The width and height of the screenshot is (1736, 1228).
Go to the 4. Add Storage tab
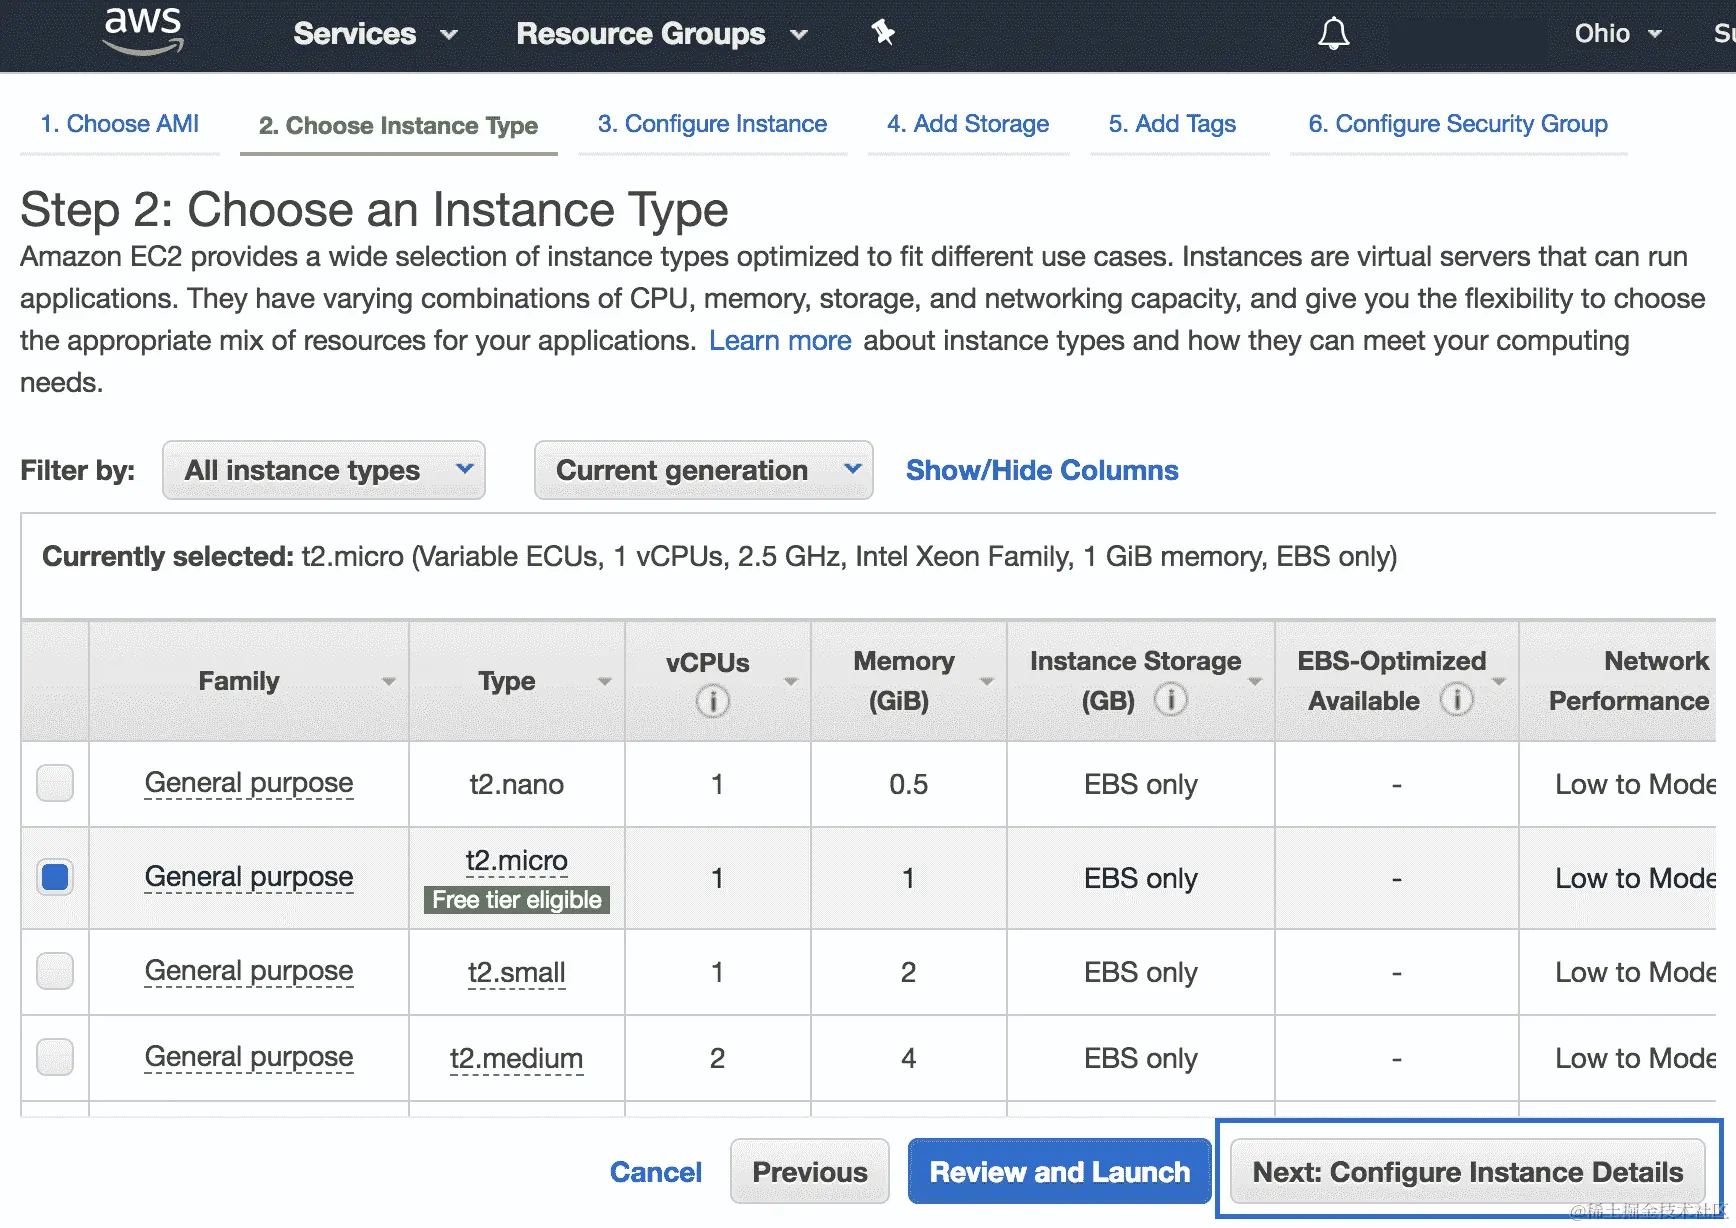point(967,124)
